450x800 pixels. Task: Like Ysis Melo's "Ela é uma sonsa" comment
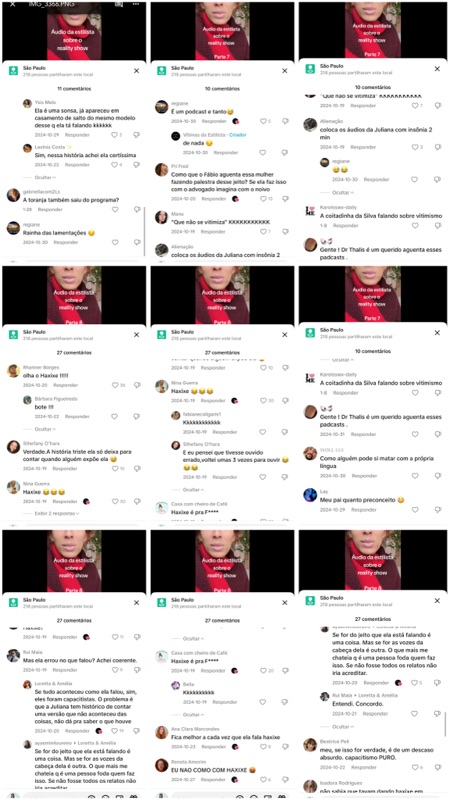click(115, 135)
